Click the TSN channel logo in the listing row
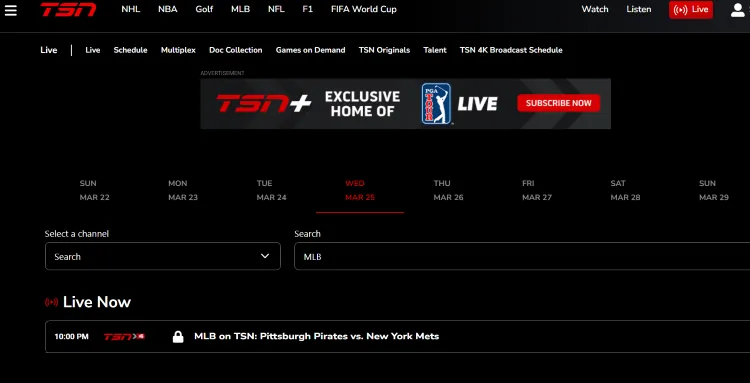750x383 pixels. pos(124,337)
